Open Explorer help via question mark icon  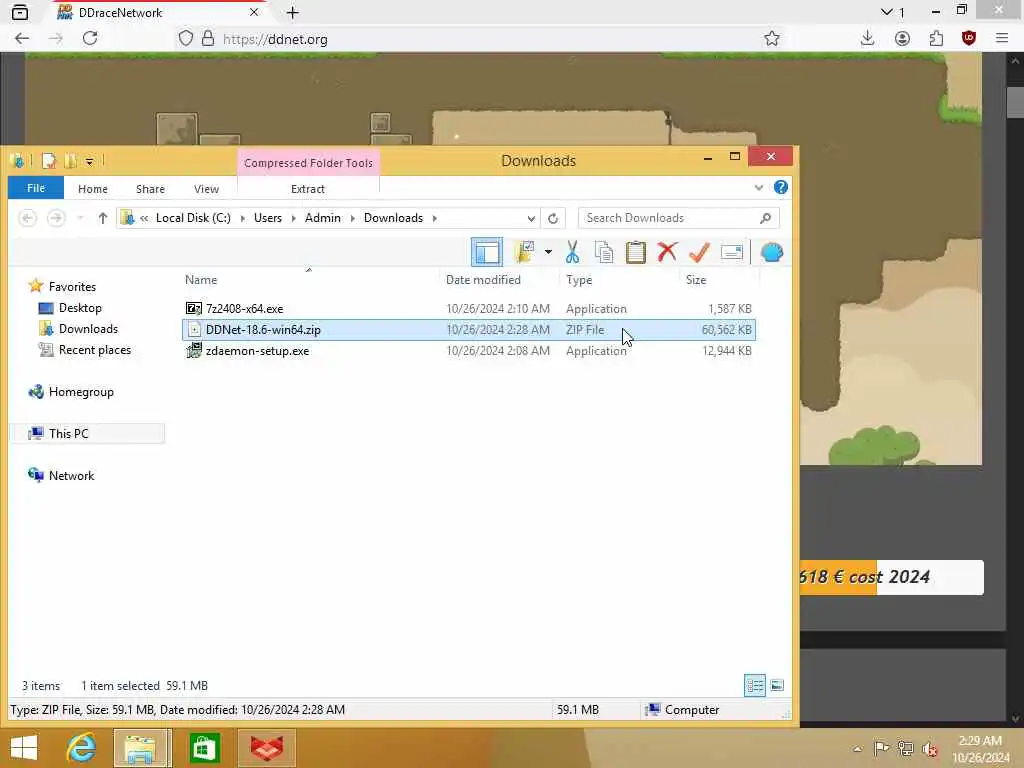click(x=780, y=187)
